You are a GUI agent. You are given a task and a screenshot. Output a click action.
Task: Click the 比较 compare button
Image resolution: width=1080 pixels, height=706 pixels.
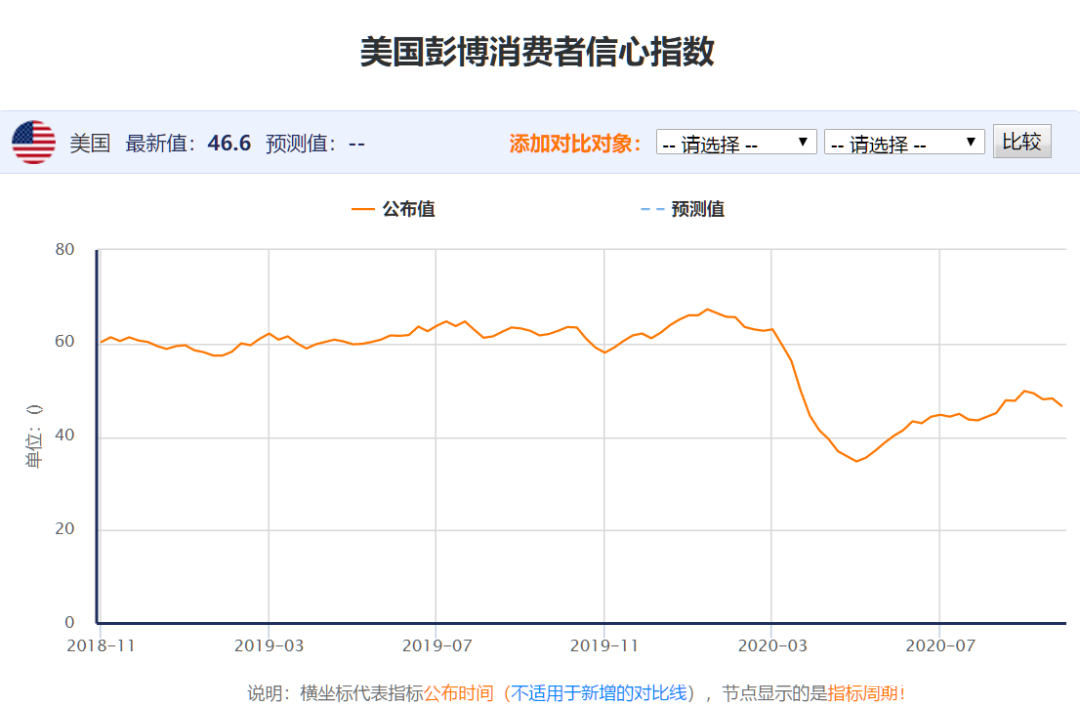pyautogui.click(x=1022, y=140)
